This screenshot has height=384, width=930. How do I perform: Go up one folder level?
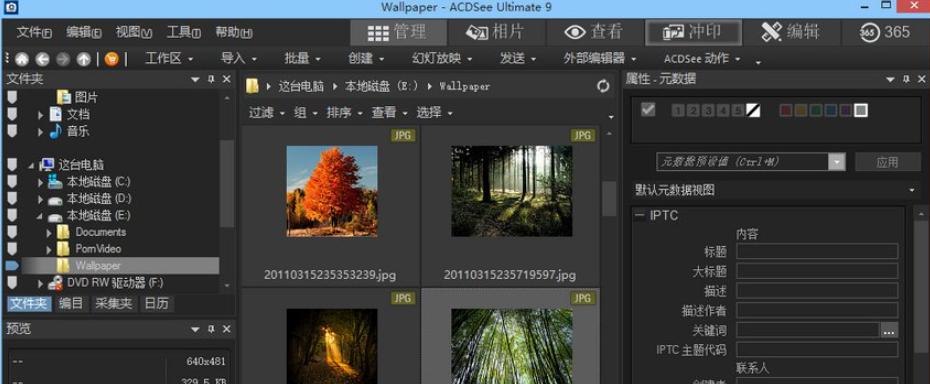coord(84,59)
